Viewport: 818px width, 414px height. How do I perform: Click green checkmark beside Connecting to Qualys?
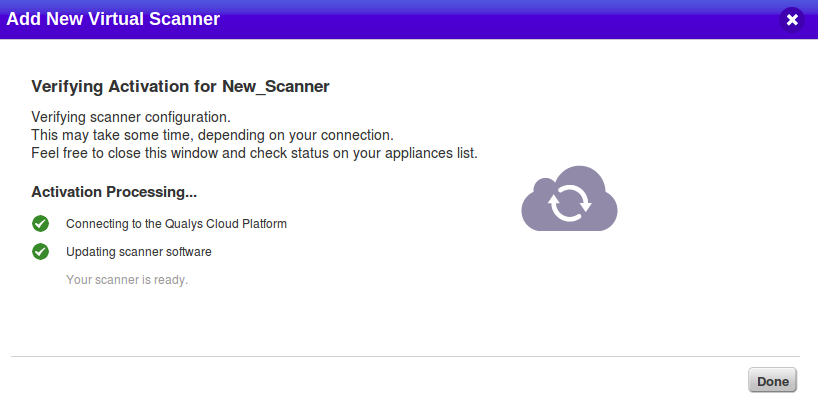click(40, 224)
